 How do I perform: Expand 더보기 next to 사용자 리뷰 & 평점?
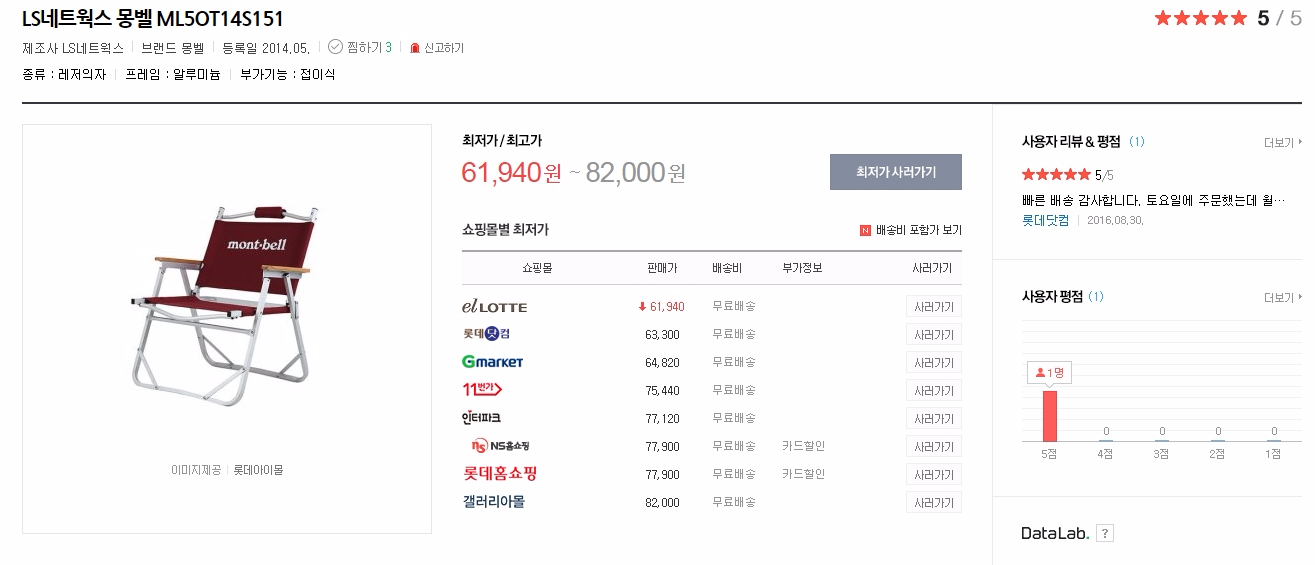(1281, 143)
